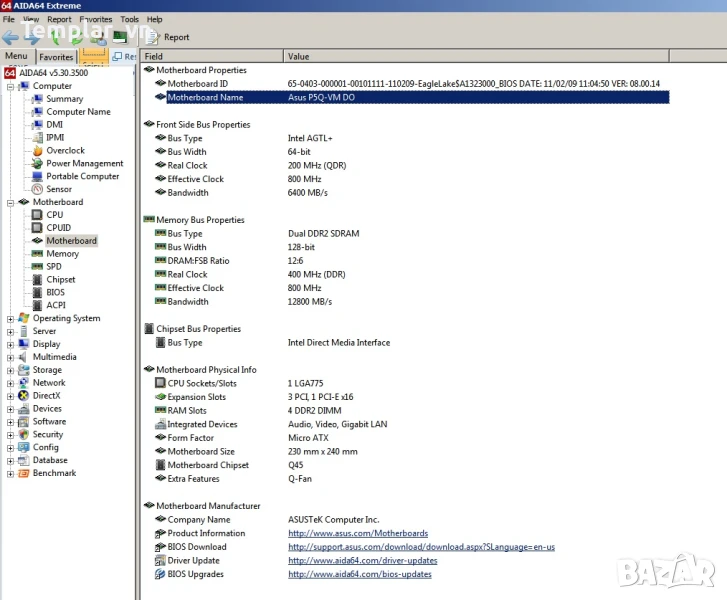Click the Value column header
The image size is (727, 600).
pyautogui.click(x=298, y=56)
